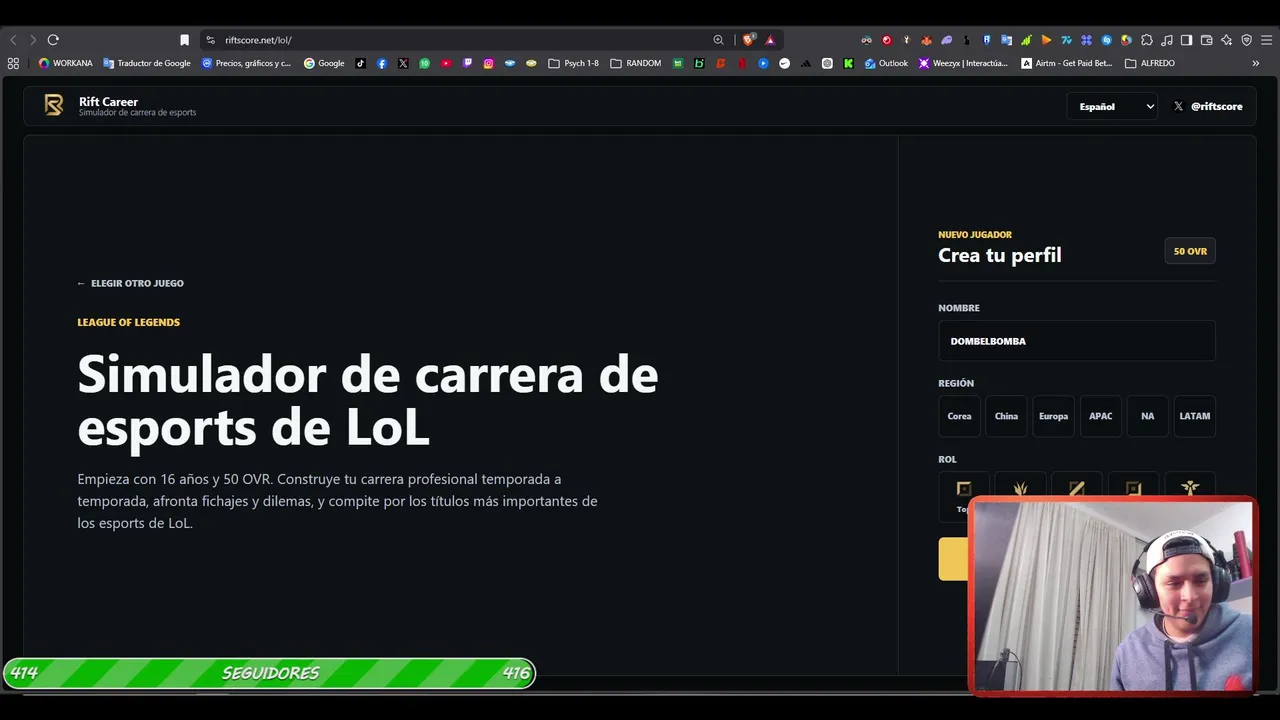This screenshot has width=1280, height=720.
Task: Toggle the browser sidebar panel icon
Action: [1186, 40]
